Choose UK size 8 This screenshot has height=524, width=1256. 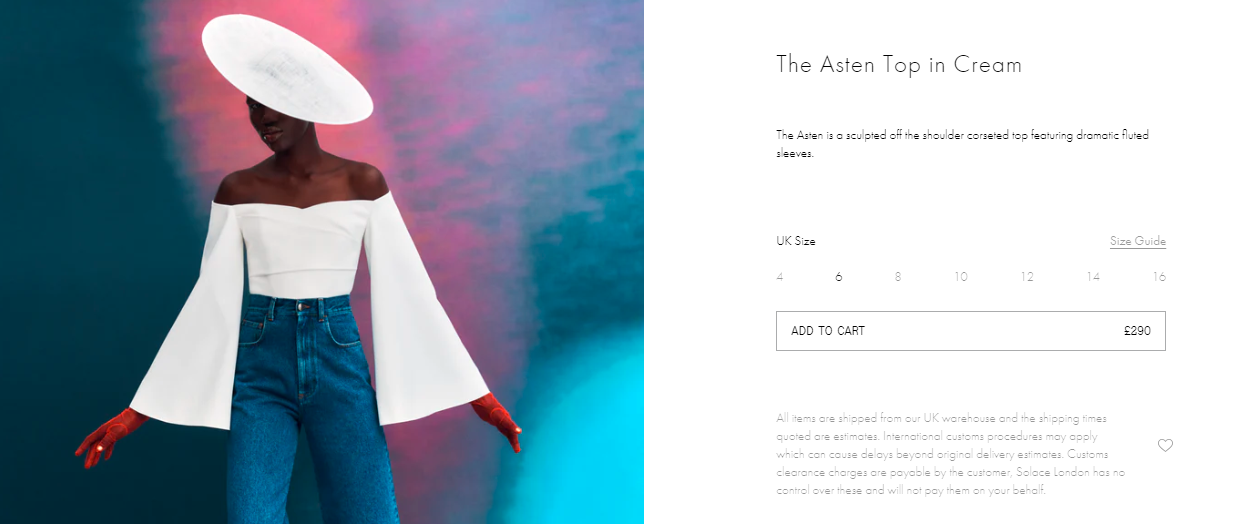pos(898,277)
